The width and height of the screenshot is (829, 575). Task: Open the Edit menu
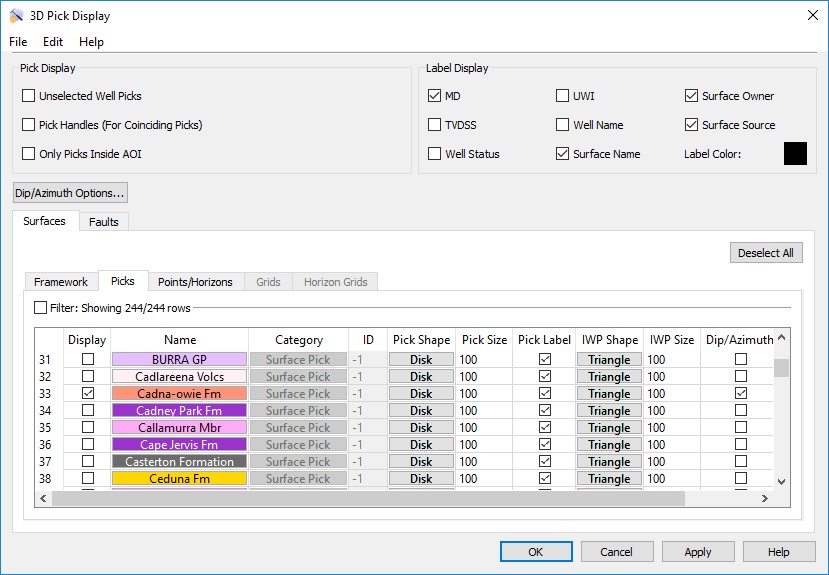(53, 42)
